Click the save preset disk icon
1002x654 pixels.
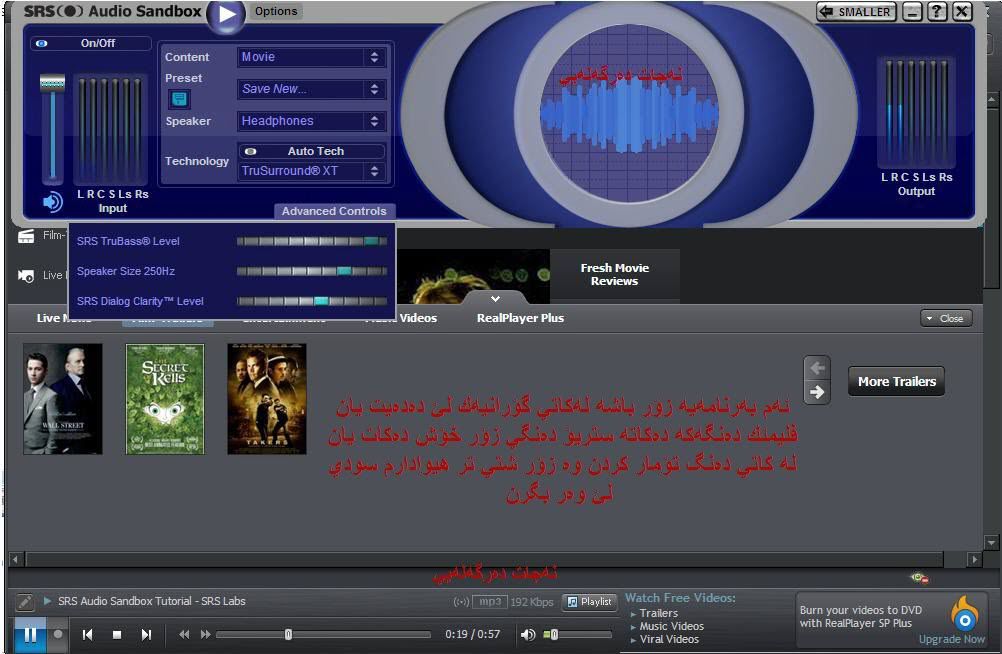[x=179, y=98]
